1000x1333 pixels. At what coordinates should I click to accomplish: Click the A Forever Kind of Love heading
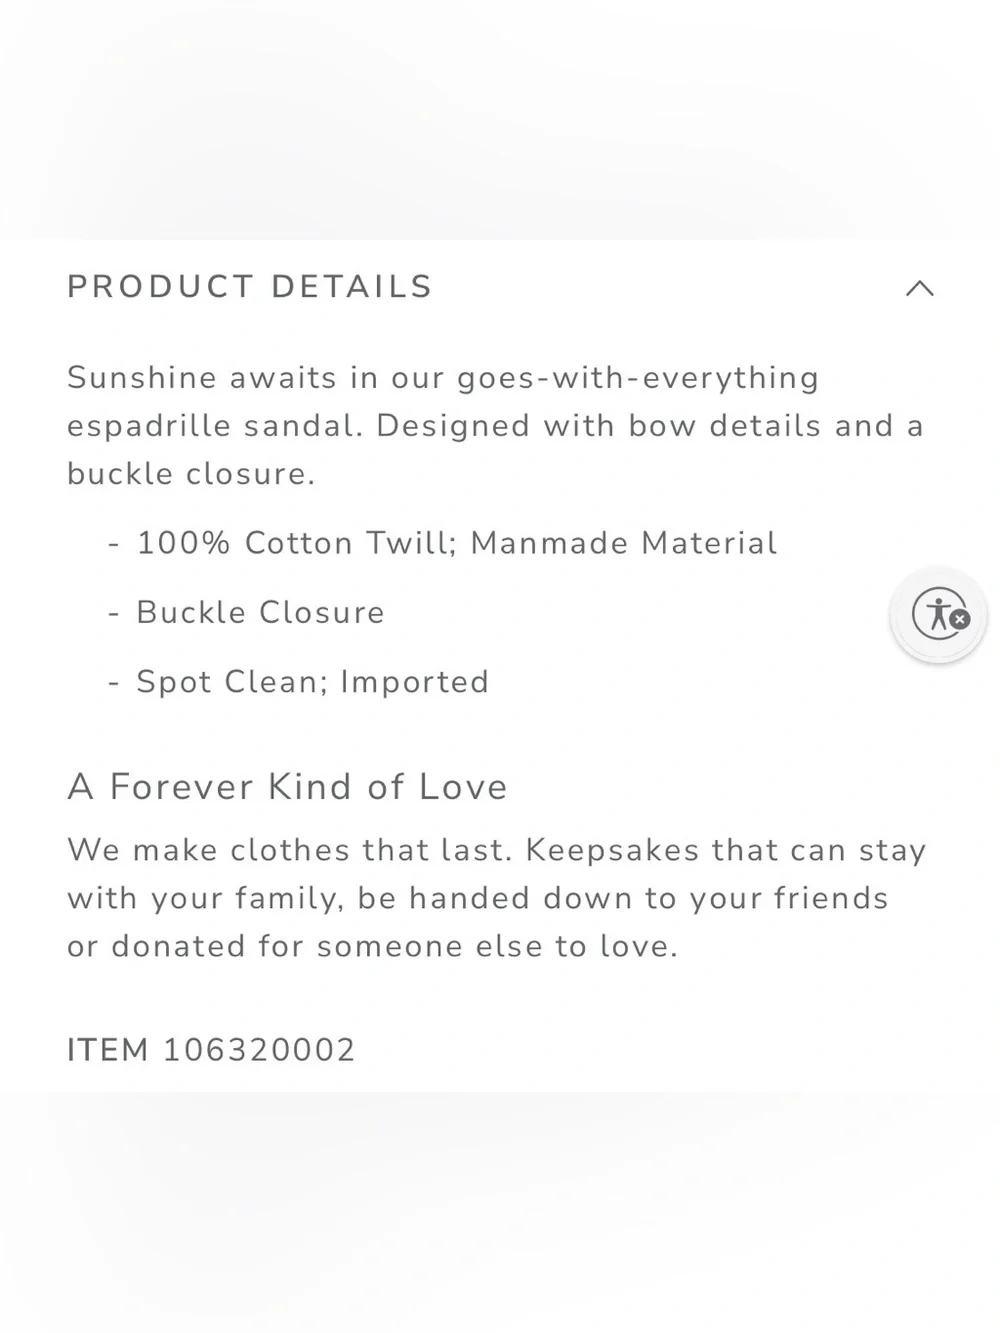coord(287,787)
